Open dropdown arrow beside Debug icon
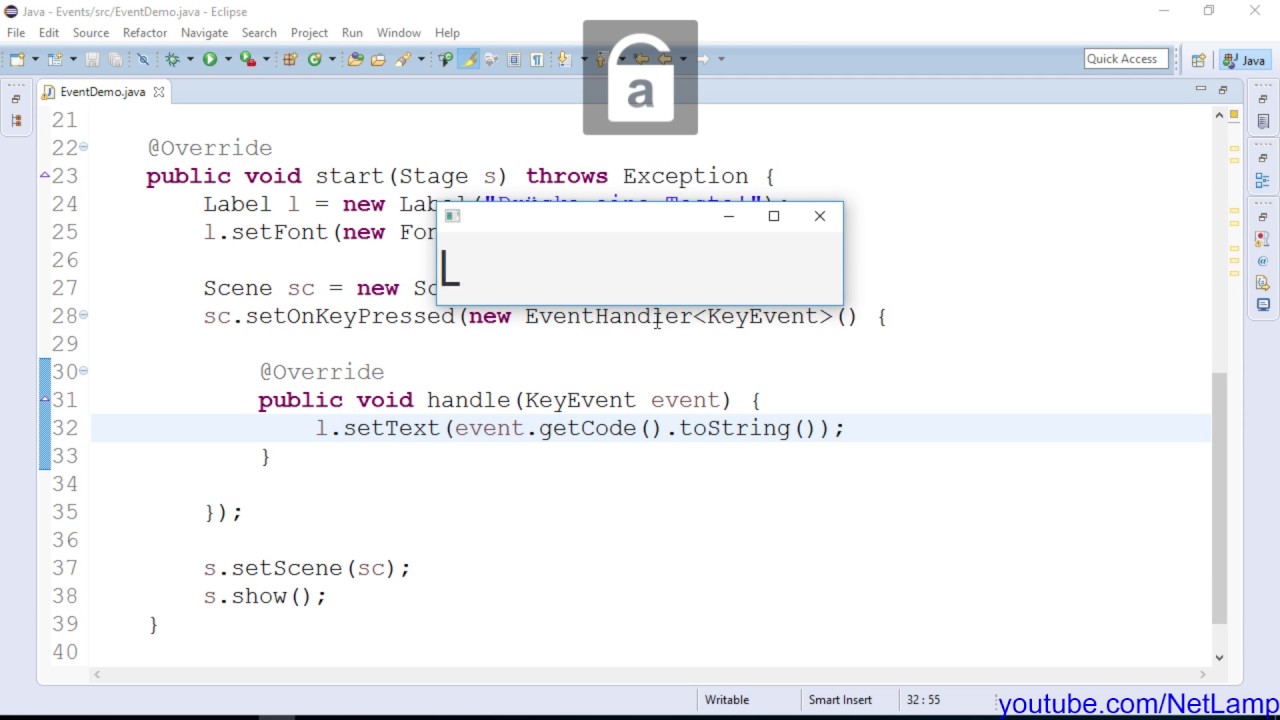The width and height of the screenshot is (1280, 720). (x=190, y=60)
